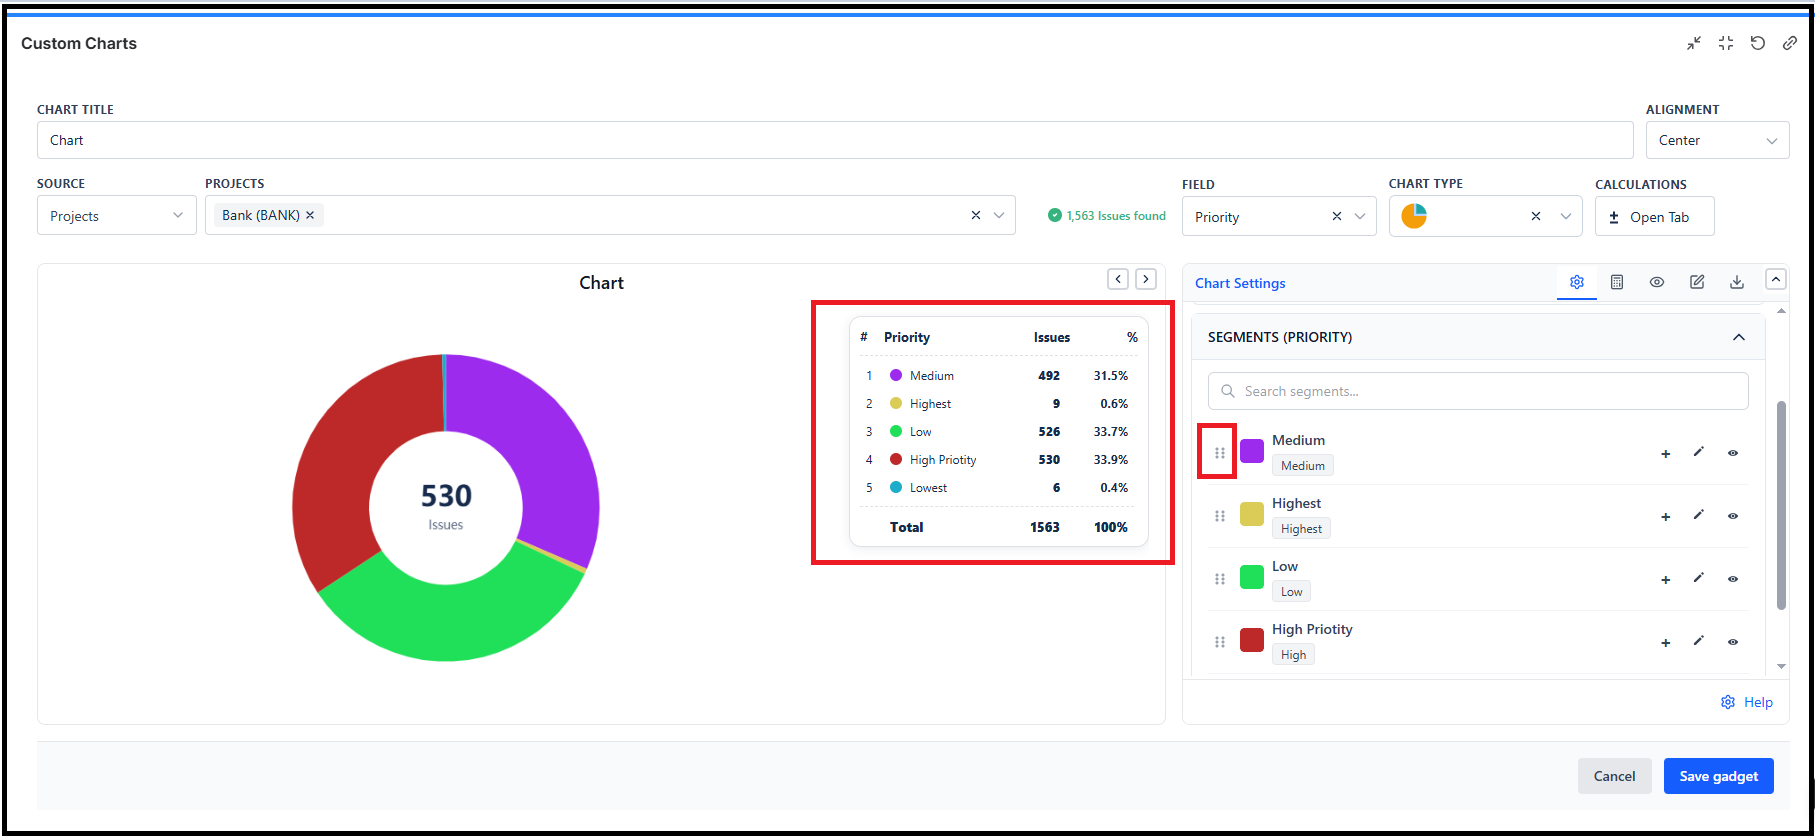Click the next arrow above the chart
This screenshot has width=1815, height=837.
(x=1146, y=279)
